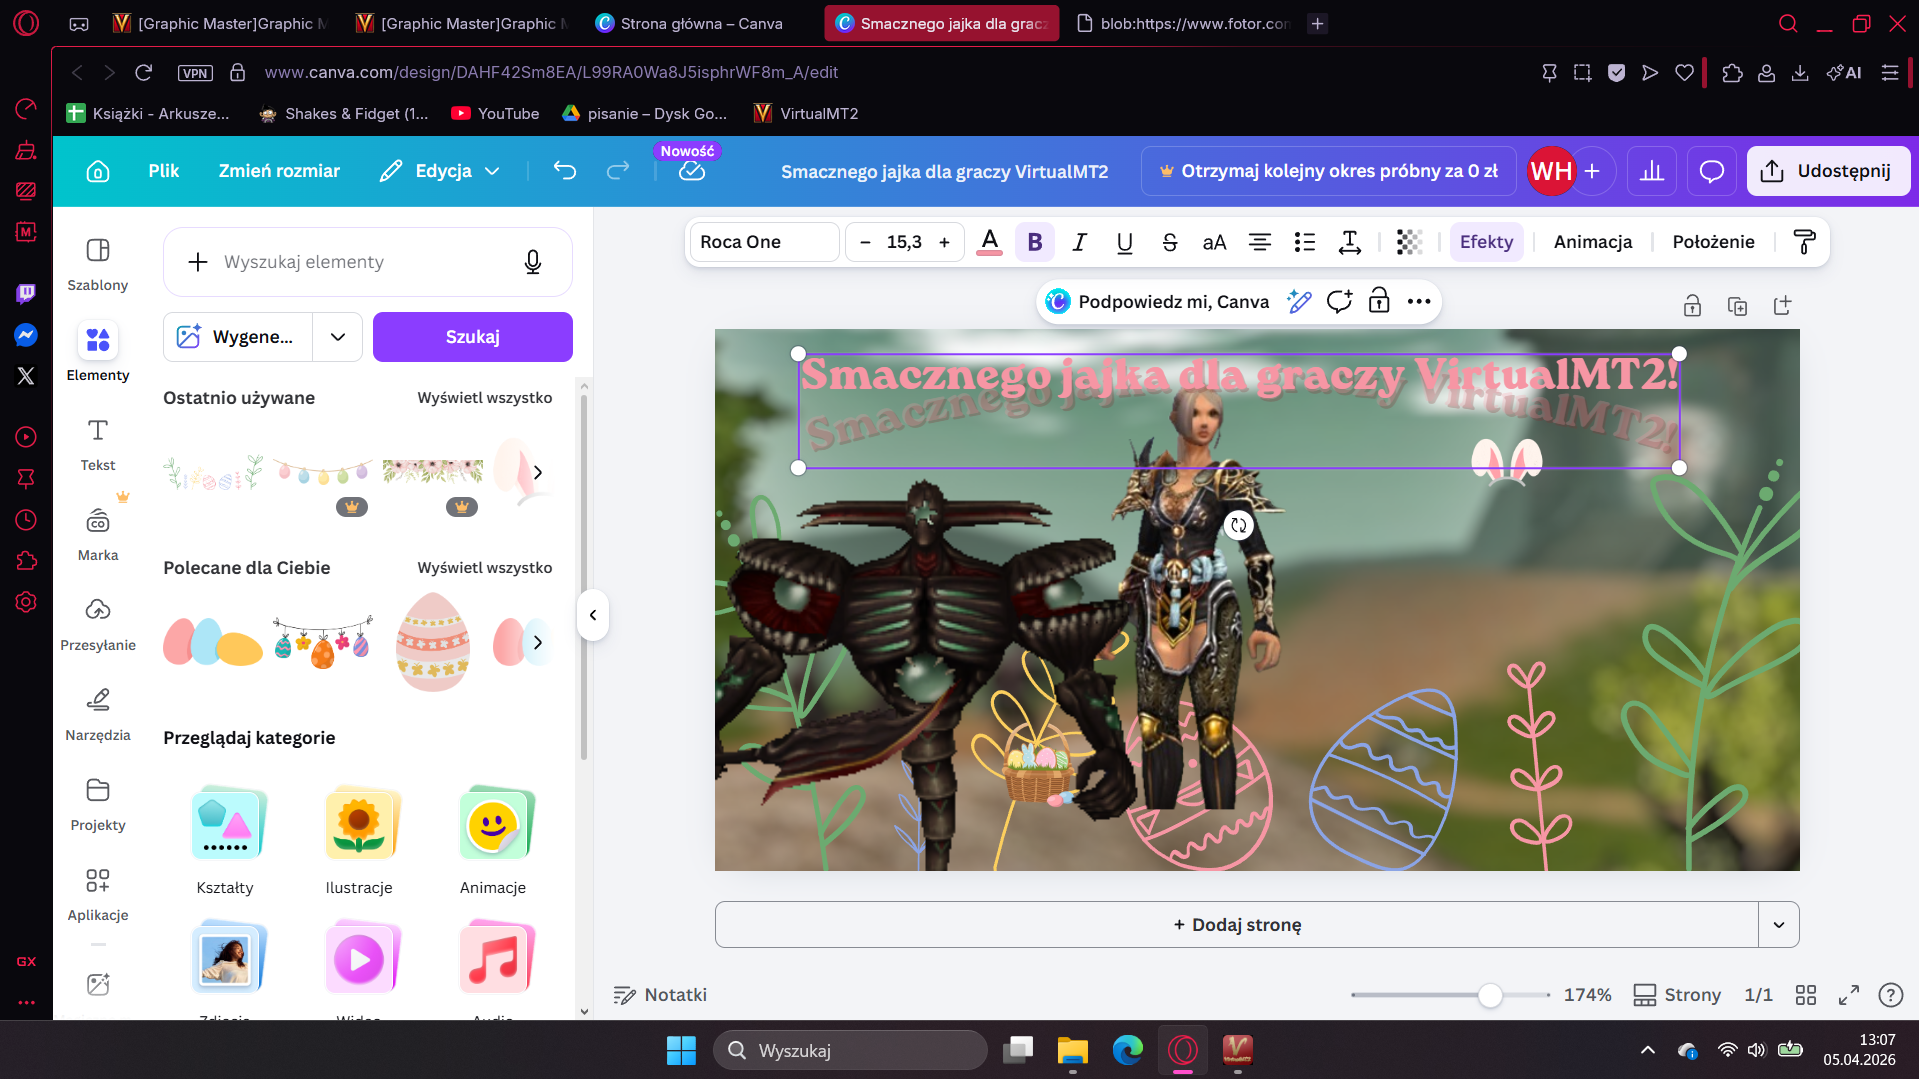1919x1079 pixels.
Task: Toggle italic formatting on text
Action: point(1079,242)
